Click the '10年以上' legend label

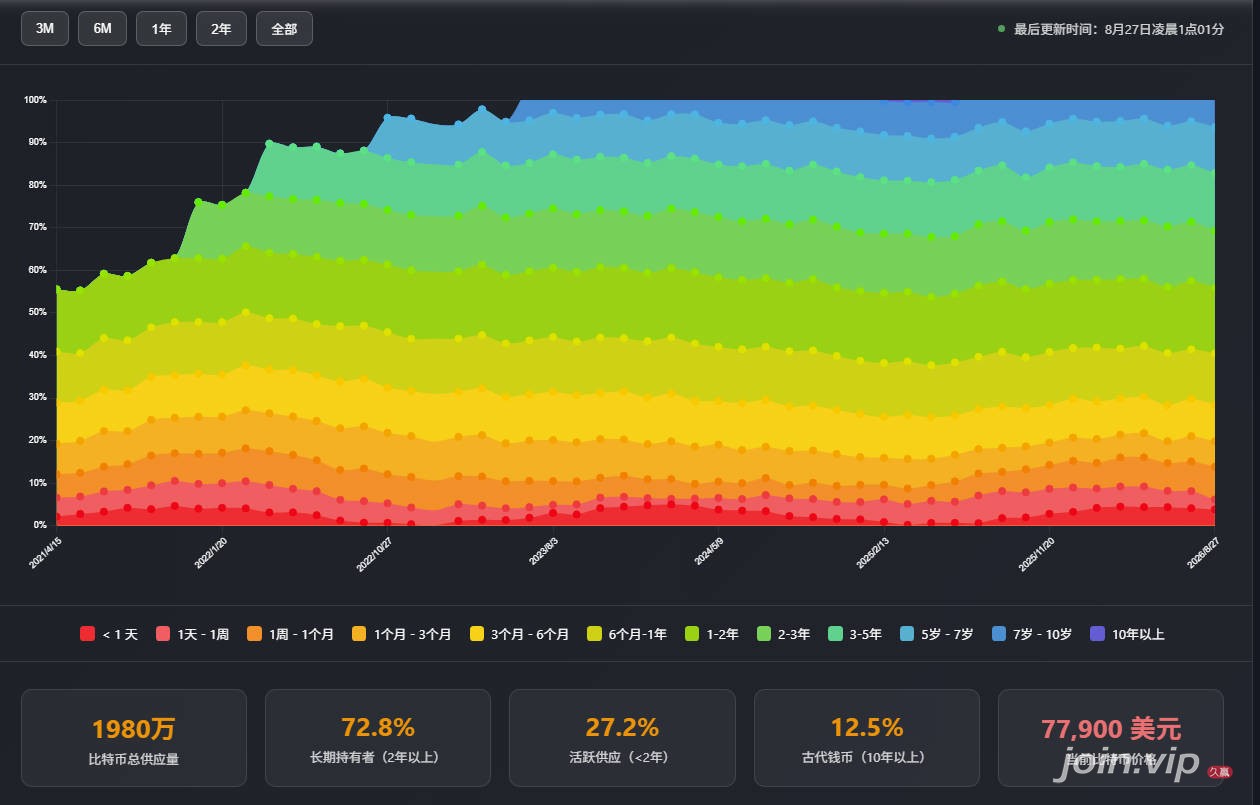pos(1139,634)
